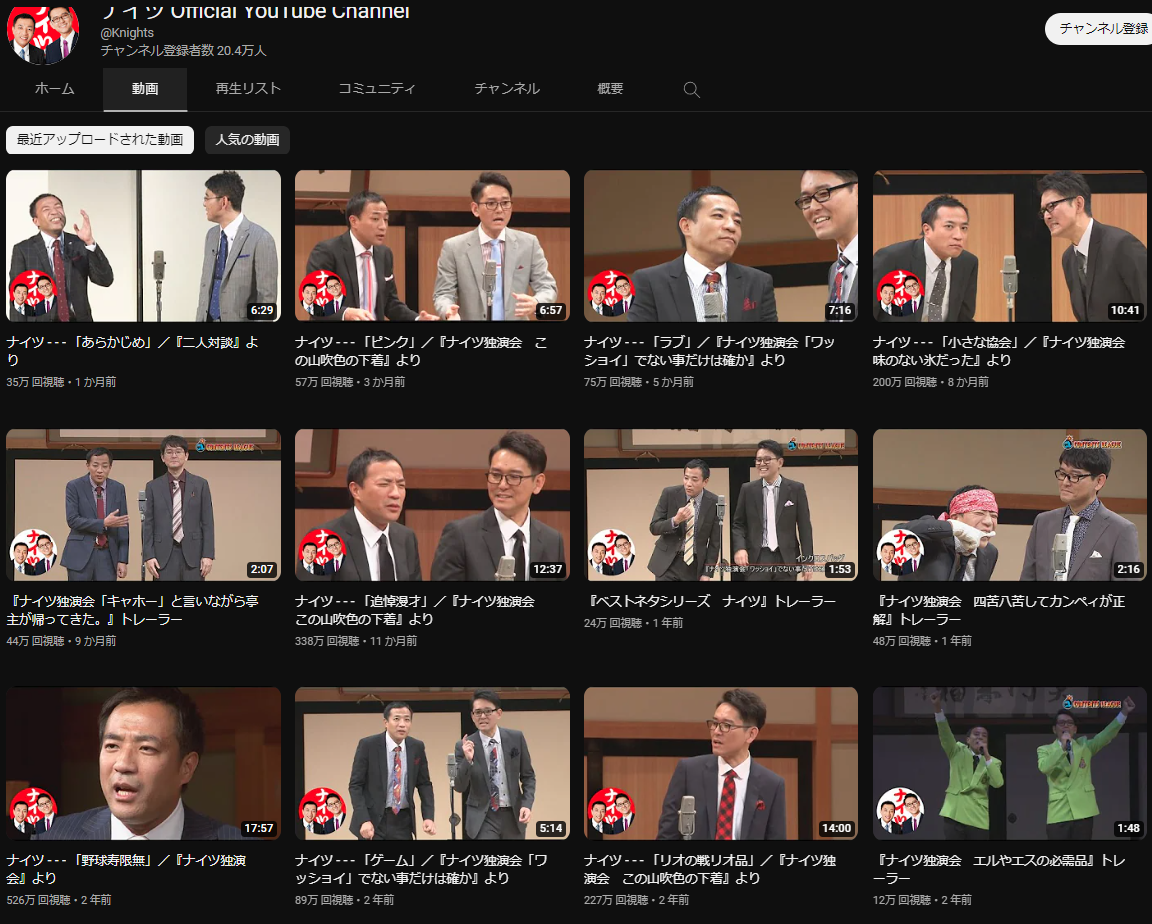Viewport: 1152px width, 924px height.
Task: Open the ホーム tab
Action: pyautogui.click(x=54, y=89)
